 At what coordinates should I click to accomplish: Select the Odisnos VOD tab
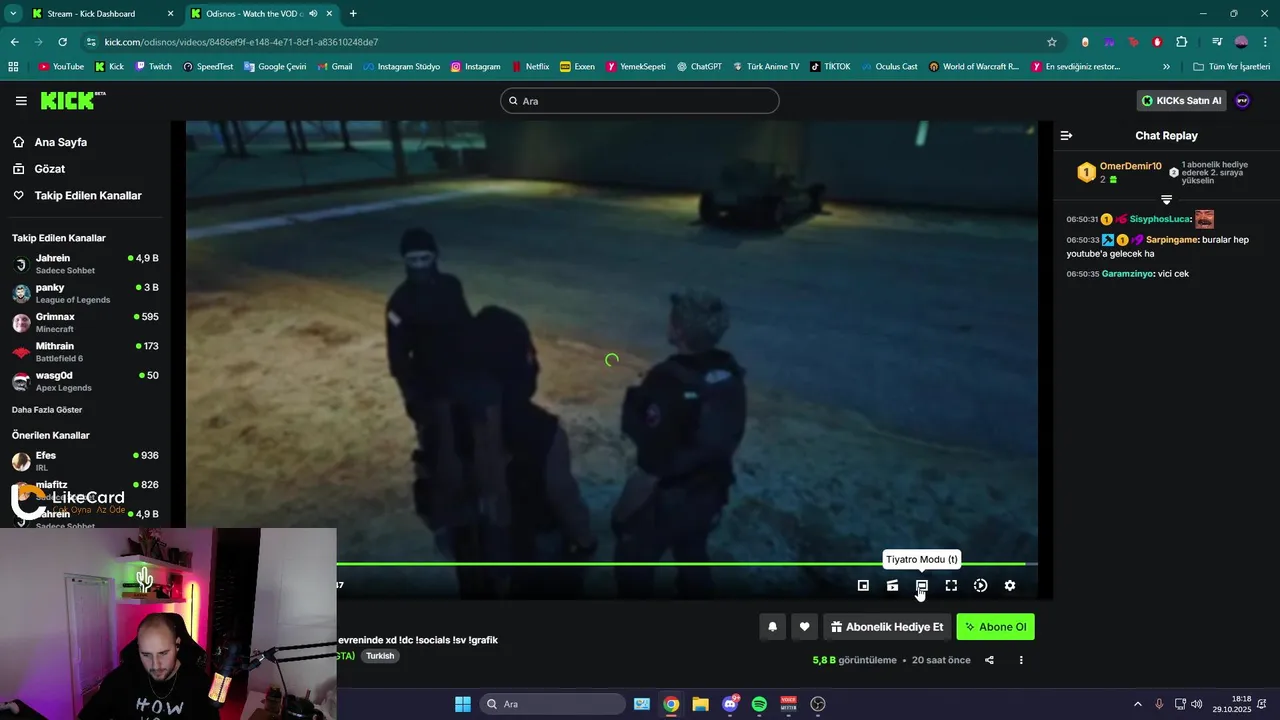pos(263,14)
